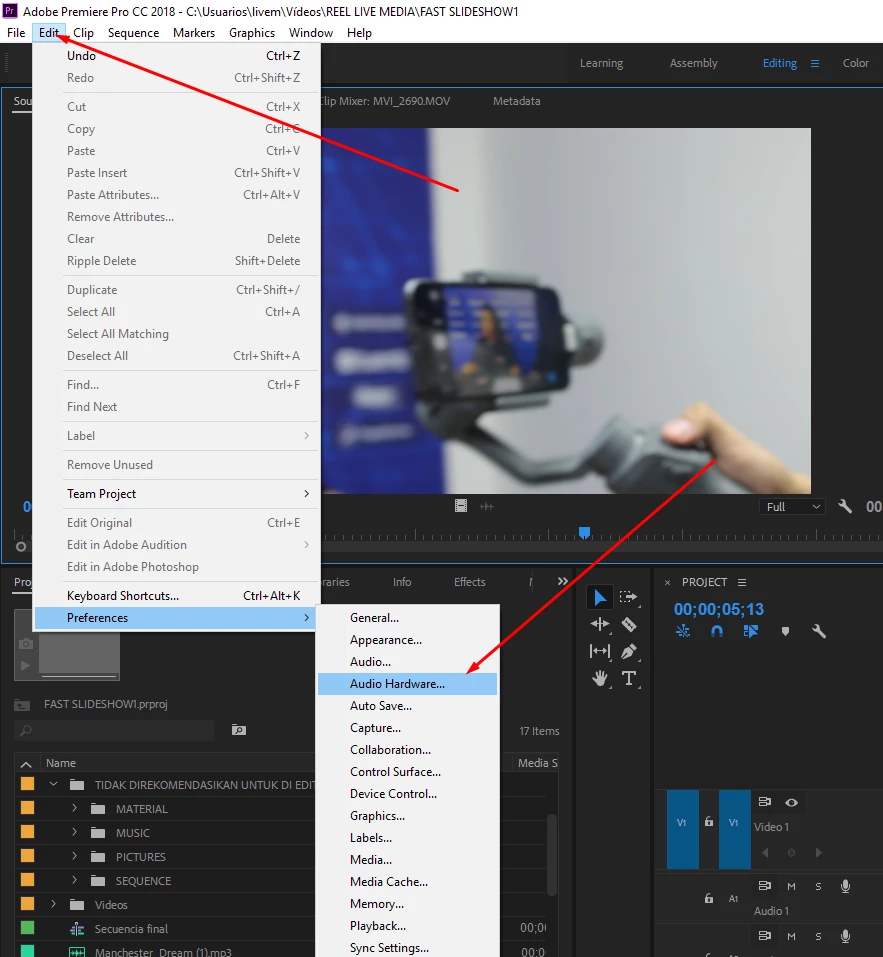Image resolution: width=883 pixels, height=957 pixels.
Task: Expand the Videos bin
Action: tap(54, 904)
